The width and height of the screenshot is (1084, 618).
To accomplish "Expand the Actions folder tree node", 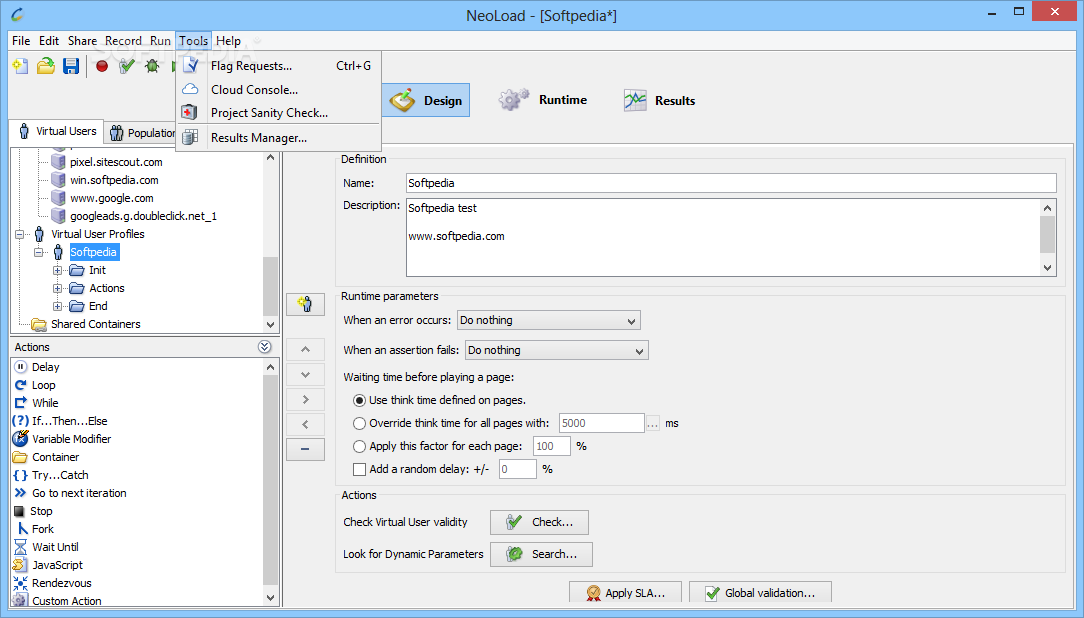I will pos(57,288).
